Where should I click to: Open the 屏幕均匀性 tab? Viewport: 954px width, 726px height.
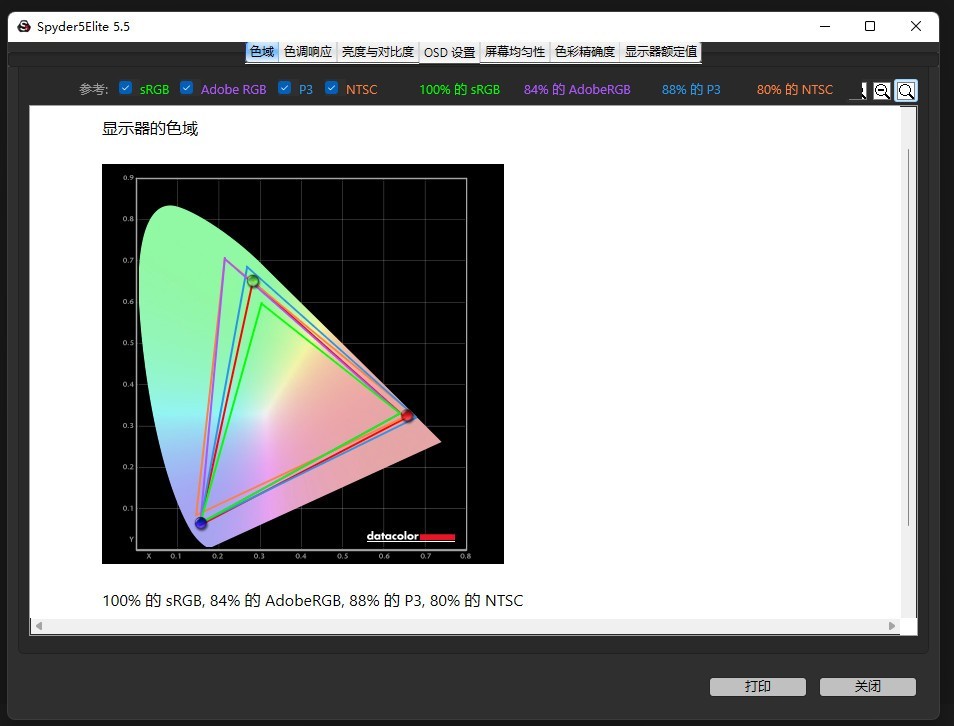515,52
